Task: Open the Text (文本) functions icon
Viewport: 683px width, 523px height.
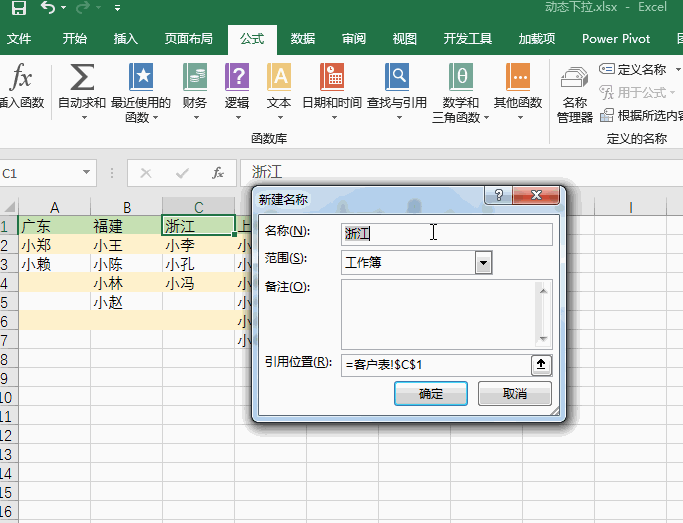Action: (x=279, y=78)
